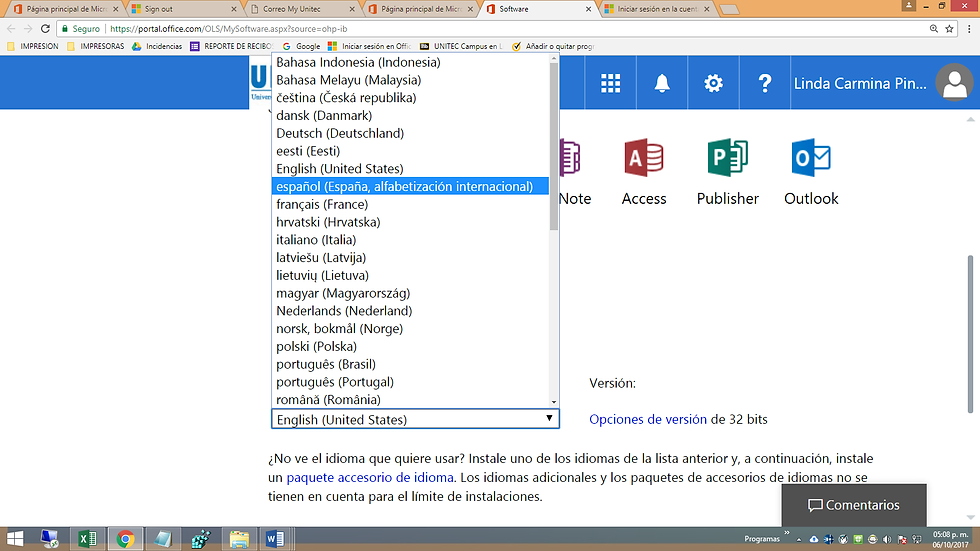Select polski (Polska) language
This screenshot has width=980, height=551.
click(411, 346)
